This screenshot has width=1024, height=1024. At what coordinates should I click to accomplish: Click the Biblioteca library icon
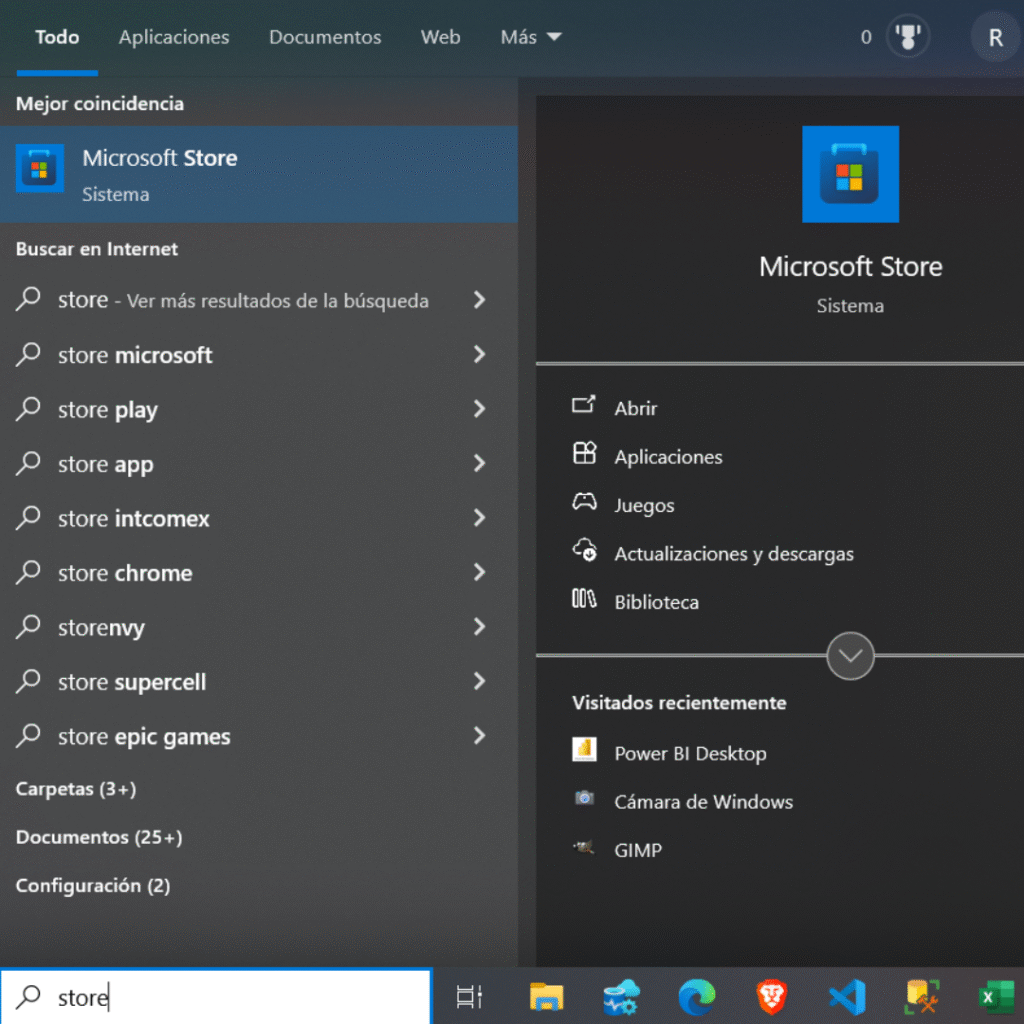[584, 599]
